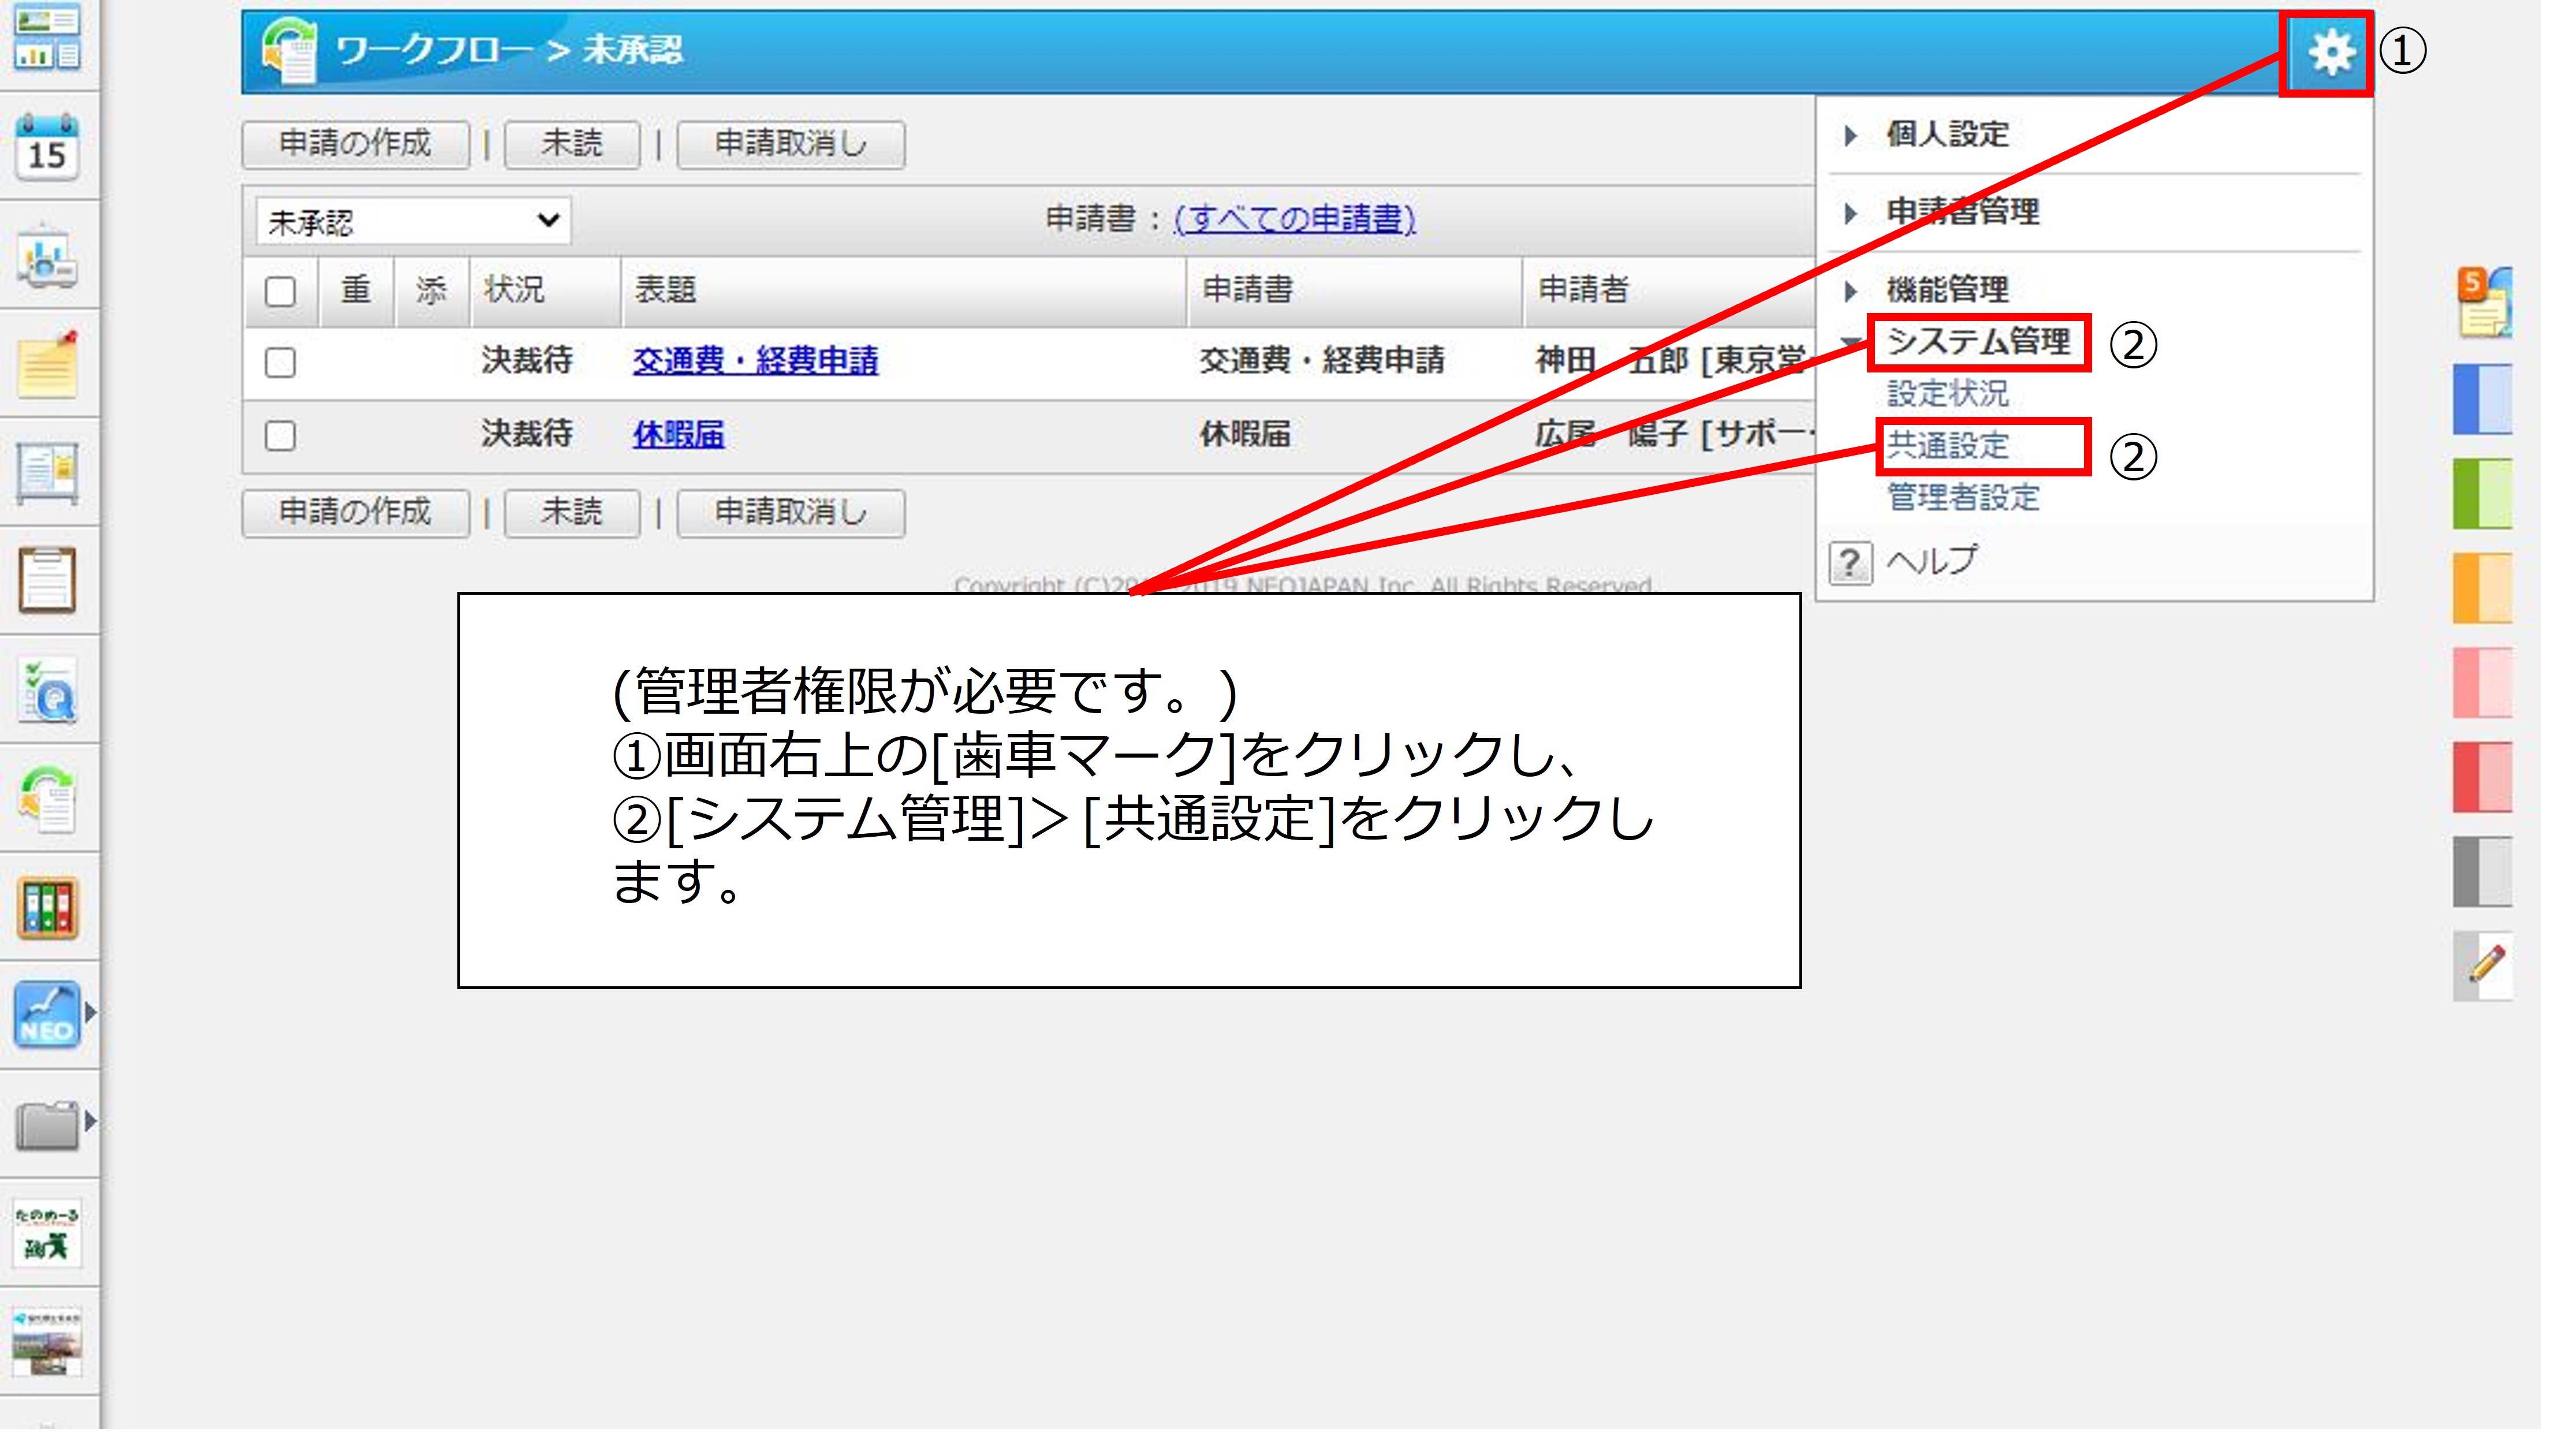The height and width of the screenshot is (1443, 2576).
Task: Click the top 申請の作成 button
Action: pyautogui.click(x=355, y=144)
